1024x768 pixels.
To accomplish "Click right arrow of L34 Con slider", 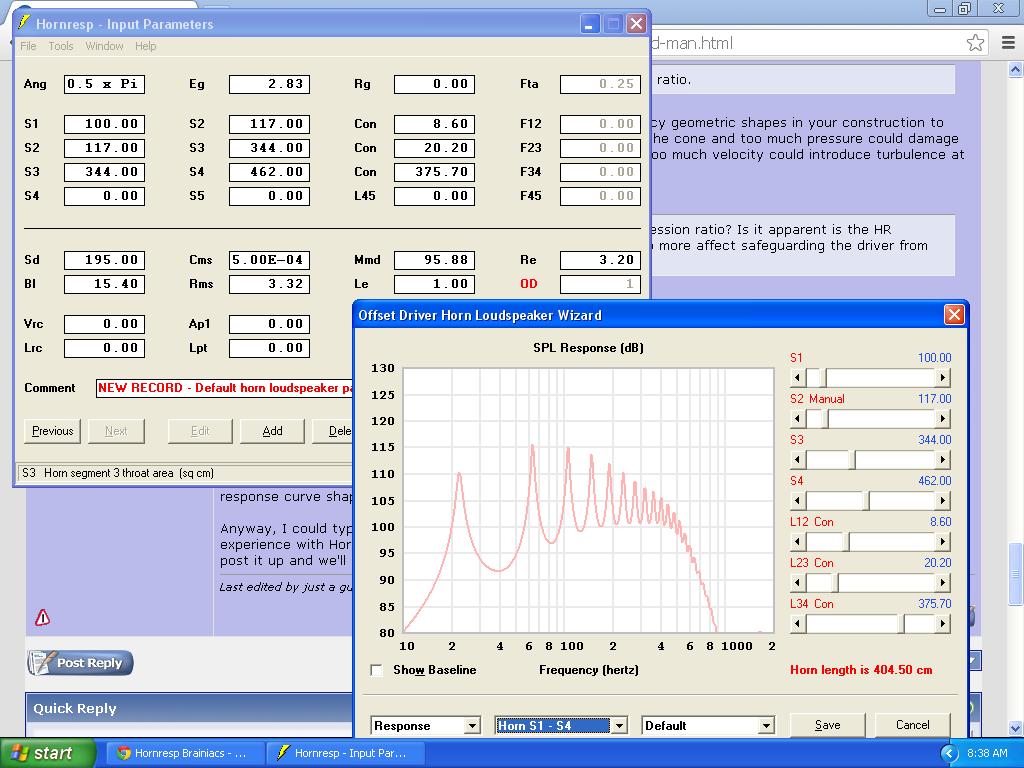I will click(942, 624).
